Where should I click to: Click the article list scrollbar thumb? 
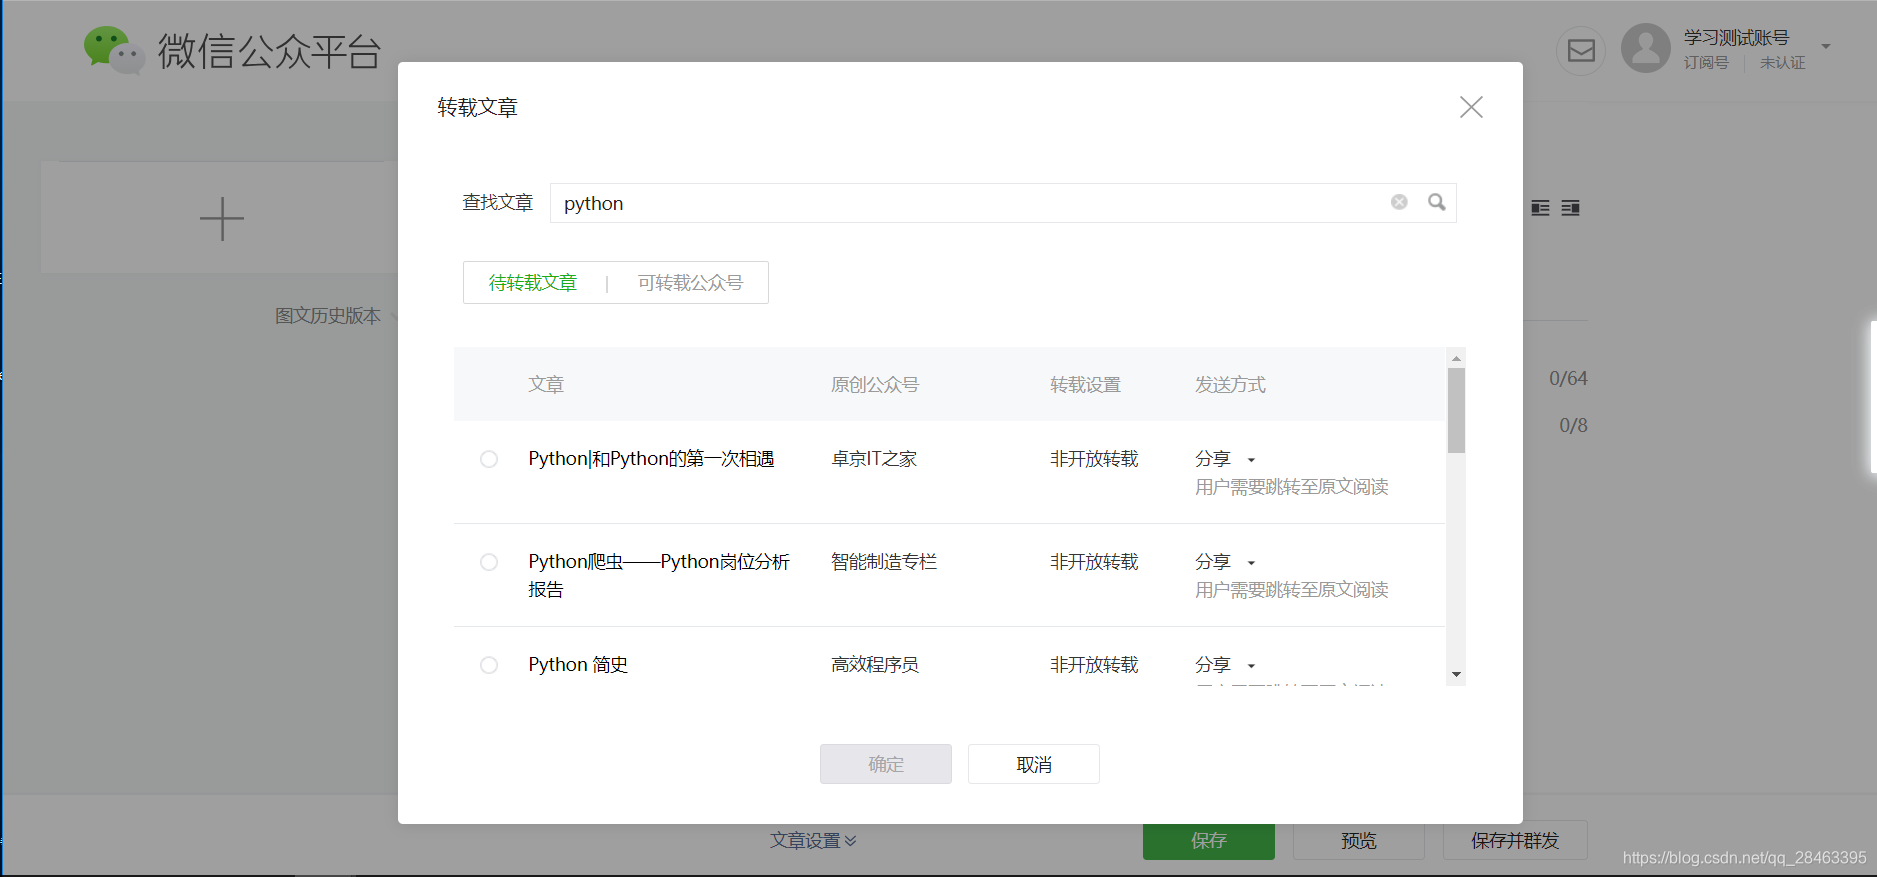(1456, 410)
